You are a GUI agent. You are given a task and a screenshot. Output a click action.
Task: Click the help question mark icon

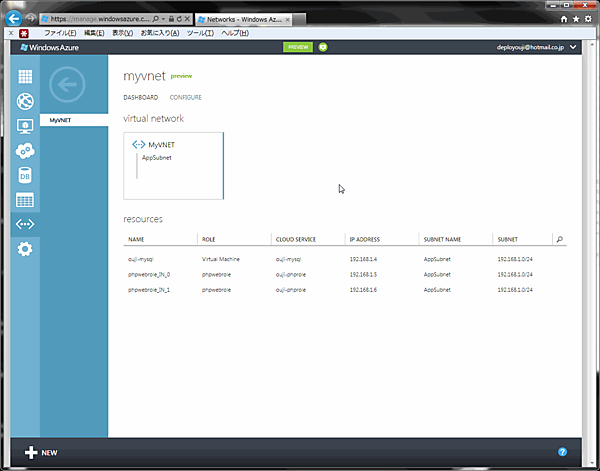[562, 452]
